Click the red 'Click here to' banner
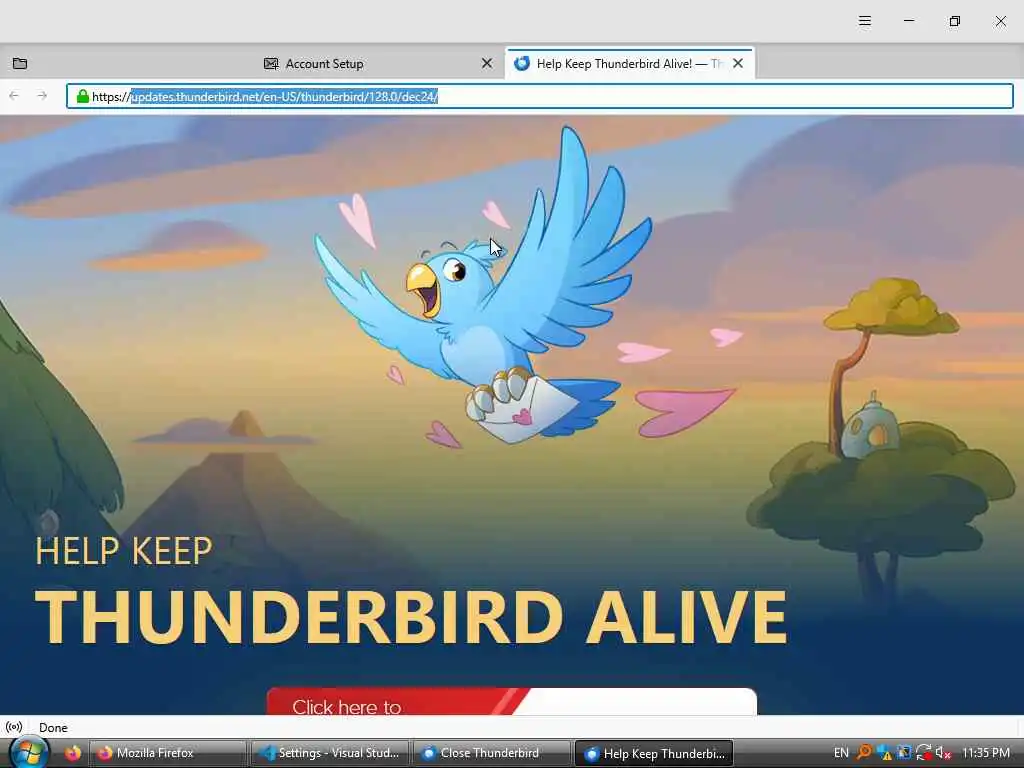This screenshot has width=1024, height=768. click(x=511, y=701)
